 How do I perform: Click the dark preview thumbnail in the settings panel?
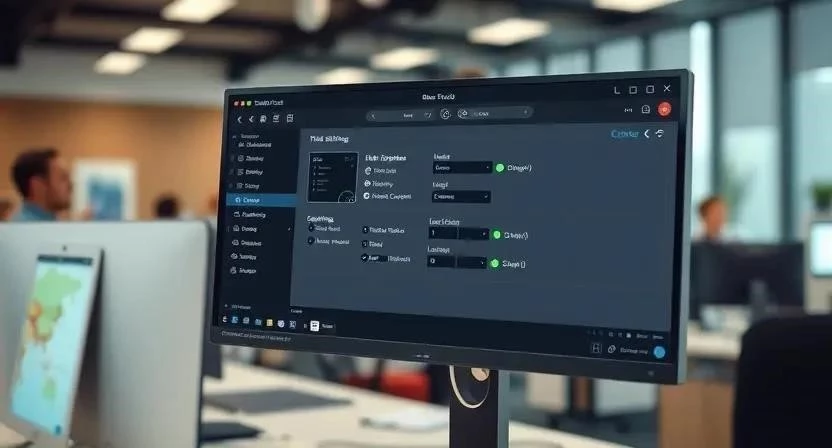[x=332, y=177]
